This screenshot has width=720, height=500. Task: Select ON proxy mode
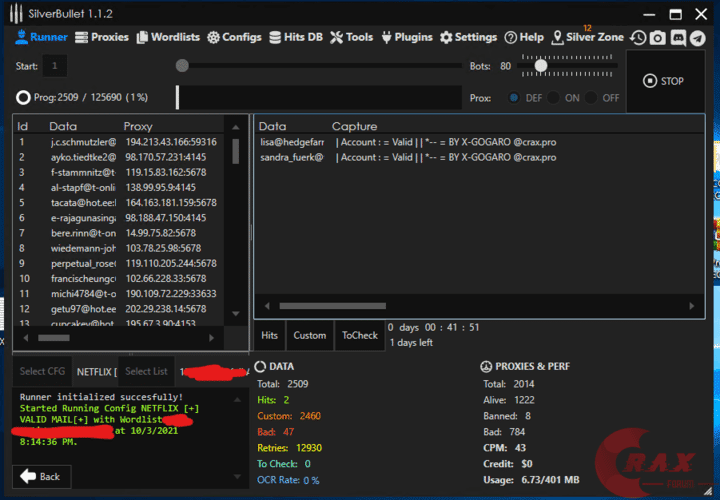click(x=553, y=98)
